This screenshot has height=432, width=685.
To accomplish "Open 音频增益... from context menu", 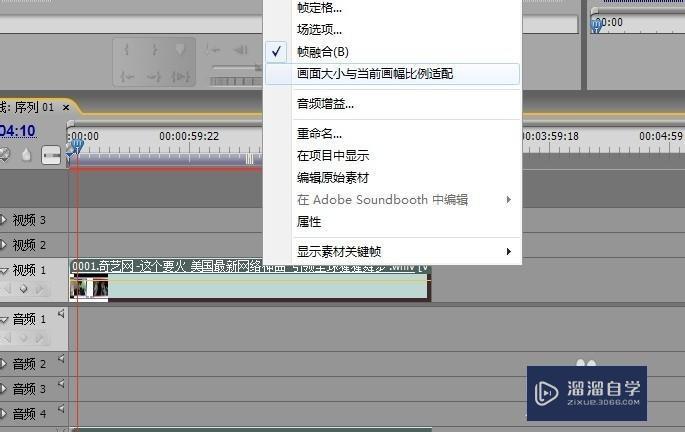I will coord(392,104).
